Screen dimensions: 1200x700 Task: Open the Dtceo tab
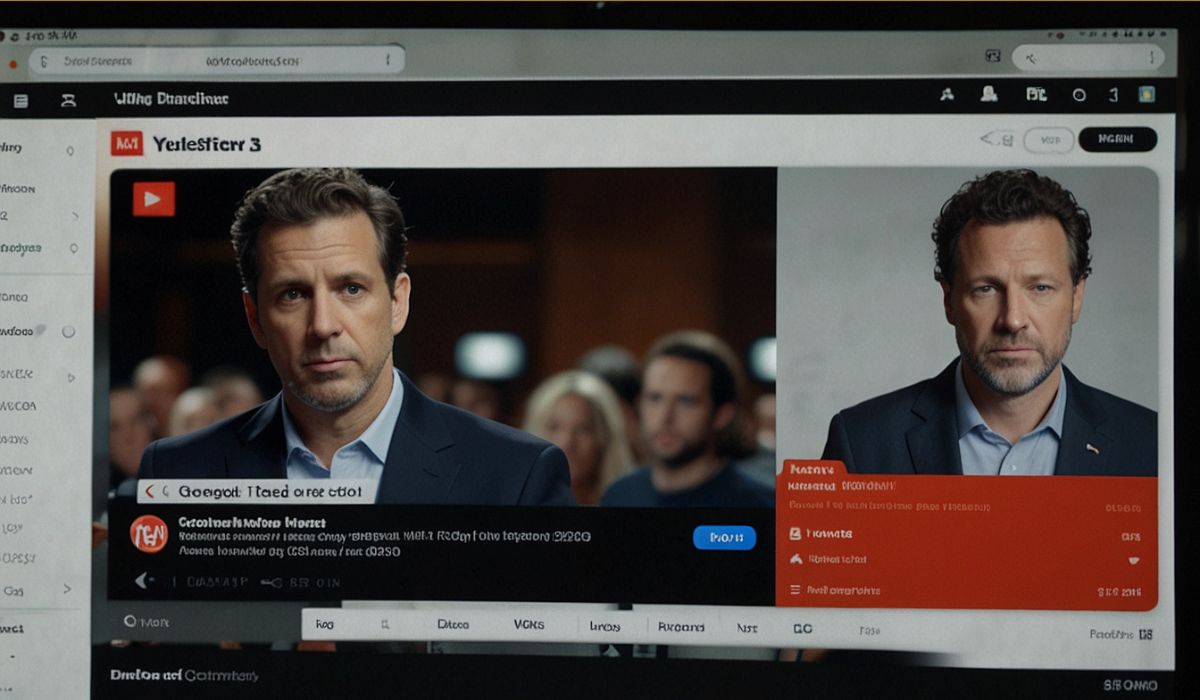(x=453, y=624)
